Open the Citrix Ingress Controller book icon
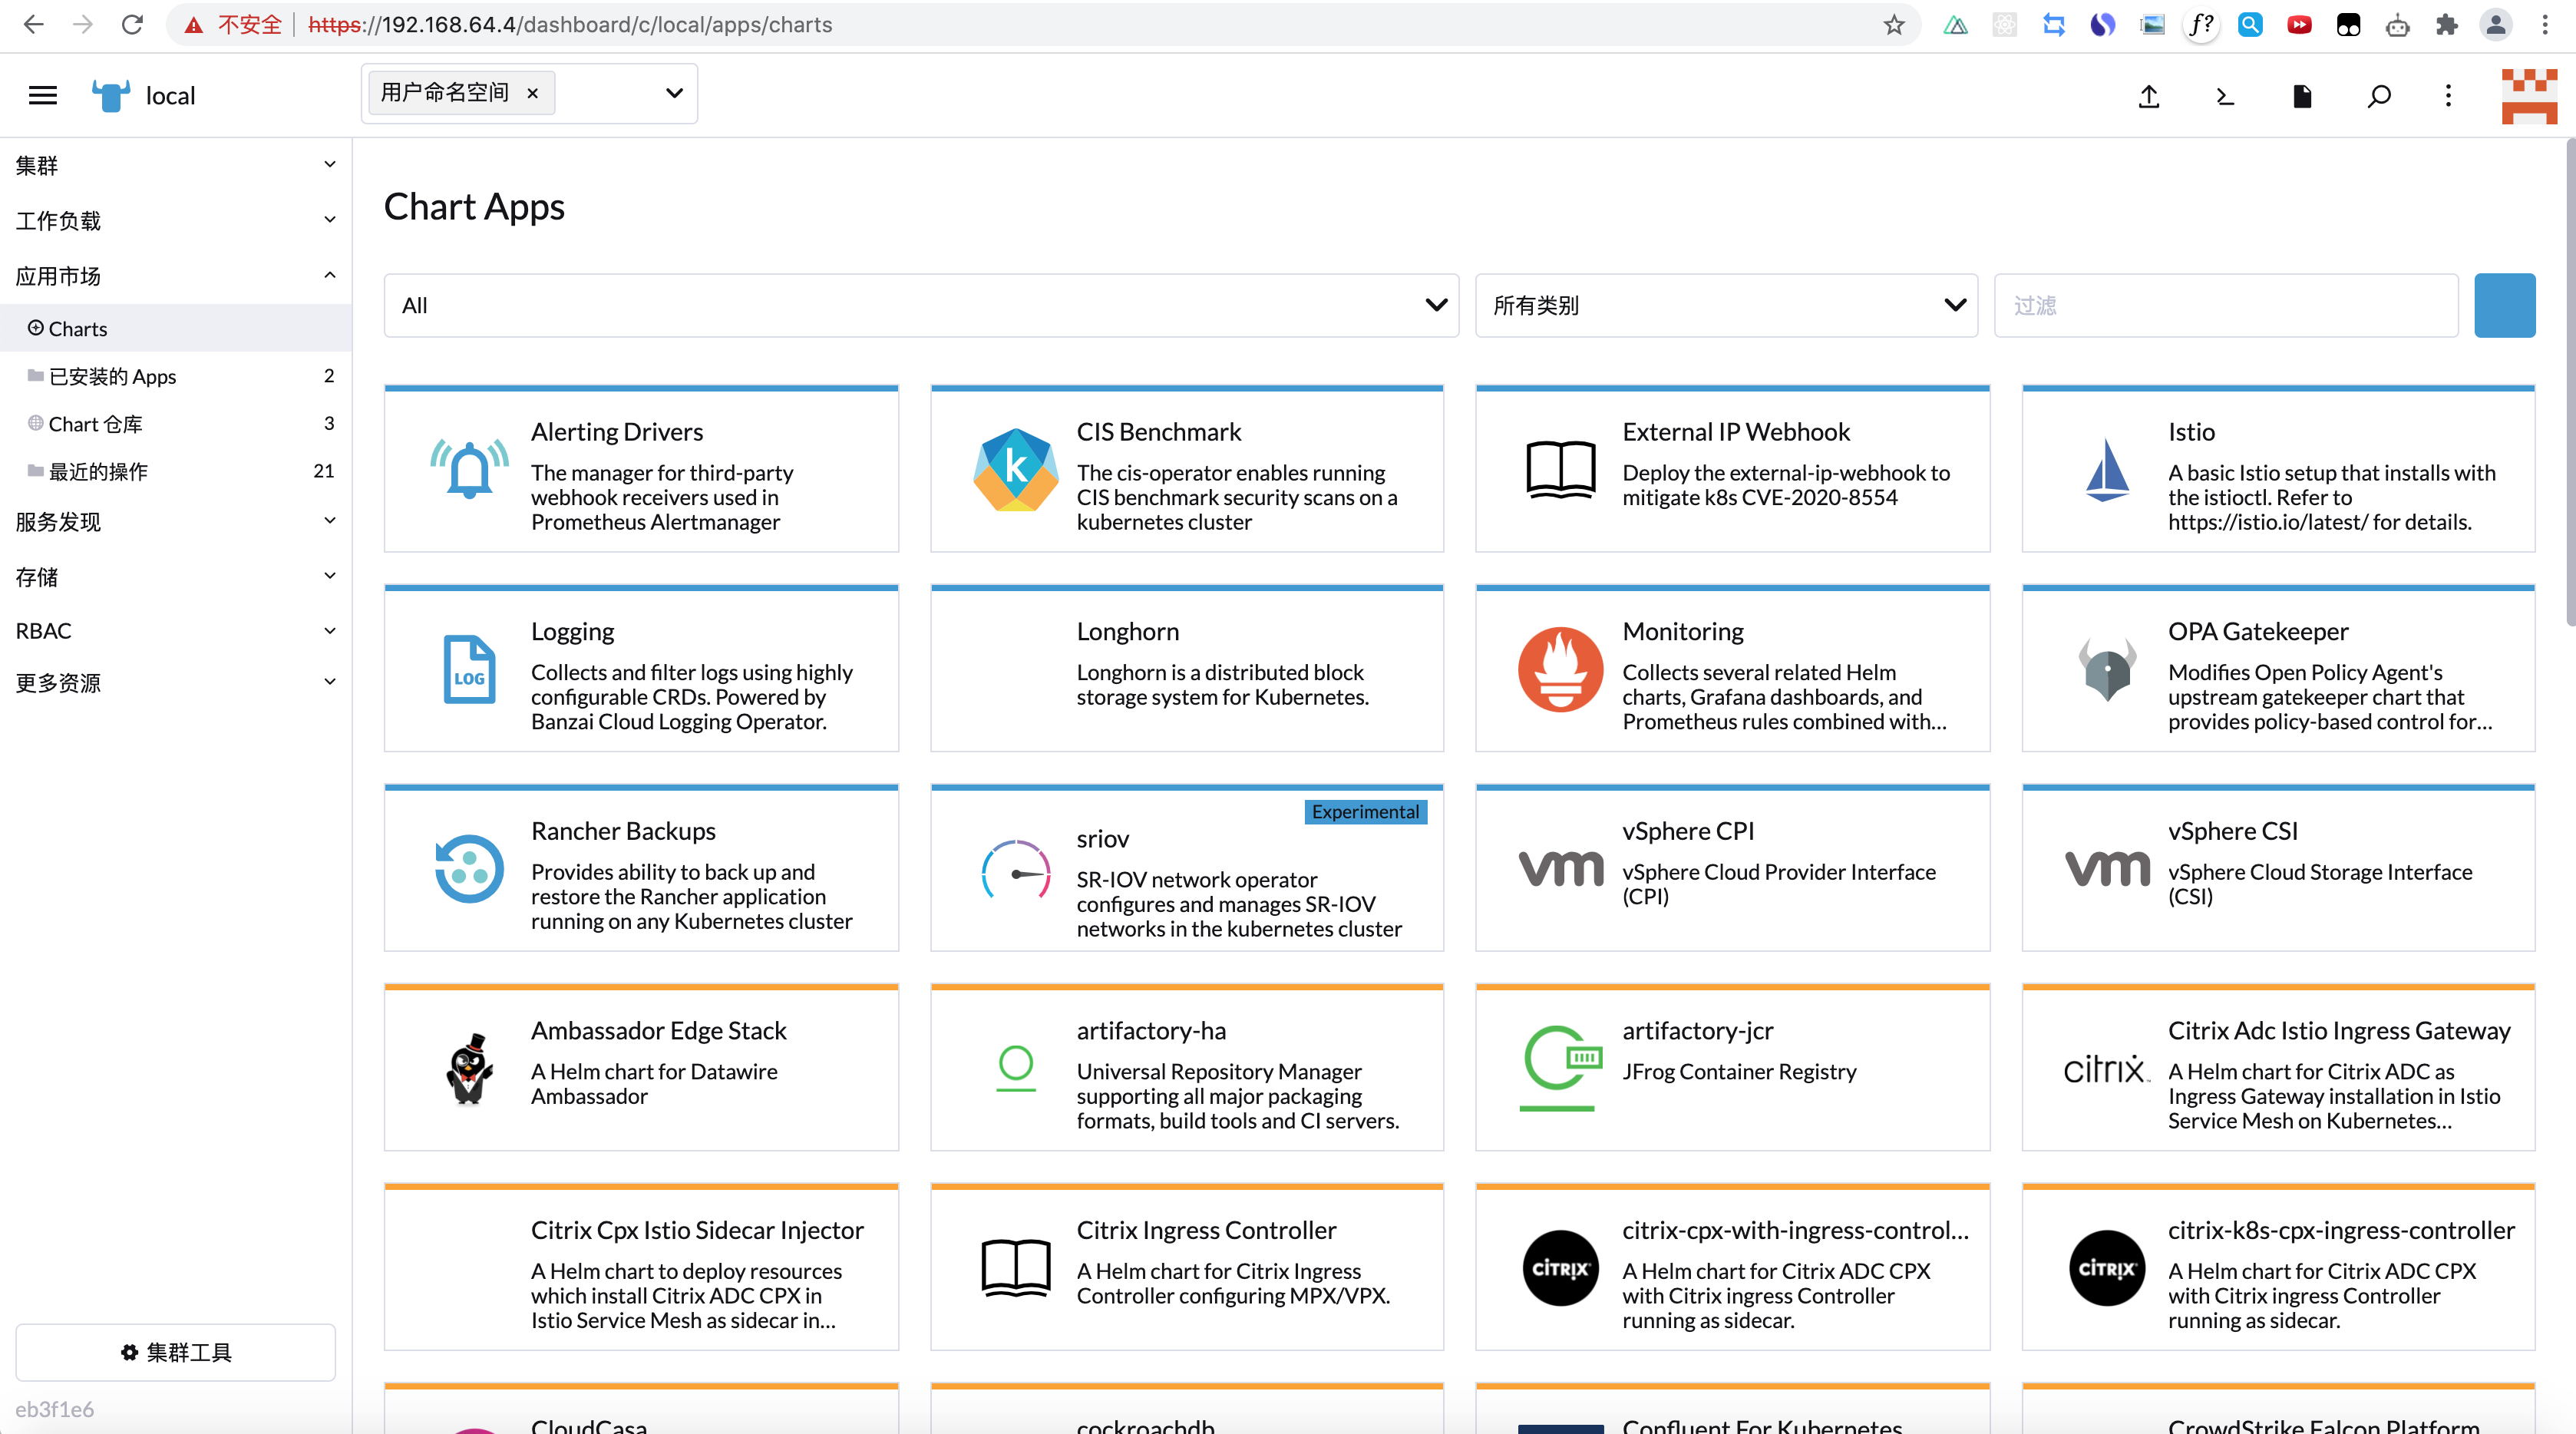The image size is (2576, 1434). coord(1015,1267)
